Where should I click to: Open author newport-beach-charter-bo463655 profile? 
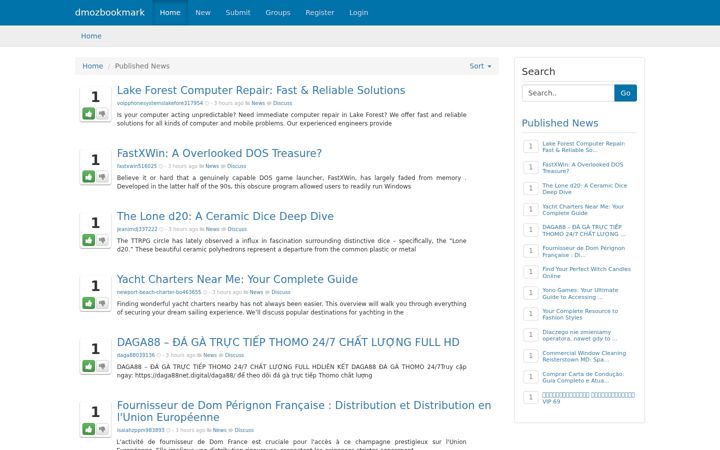point(158,292)
